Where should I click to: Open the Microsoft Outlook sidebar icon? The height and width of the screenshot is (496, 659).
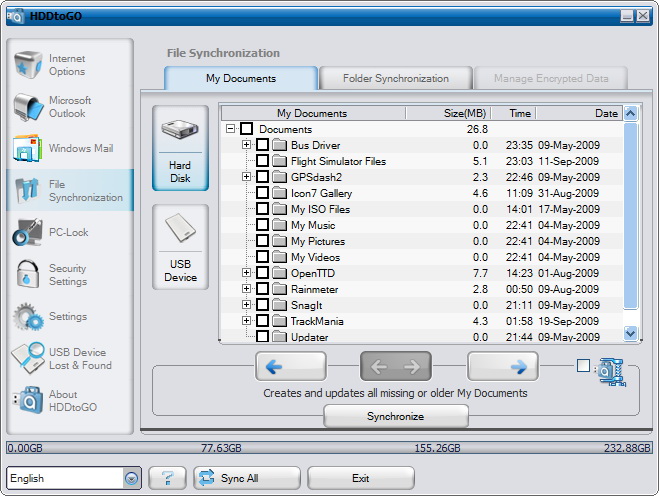(x=28, y=107)
